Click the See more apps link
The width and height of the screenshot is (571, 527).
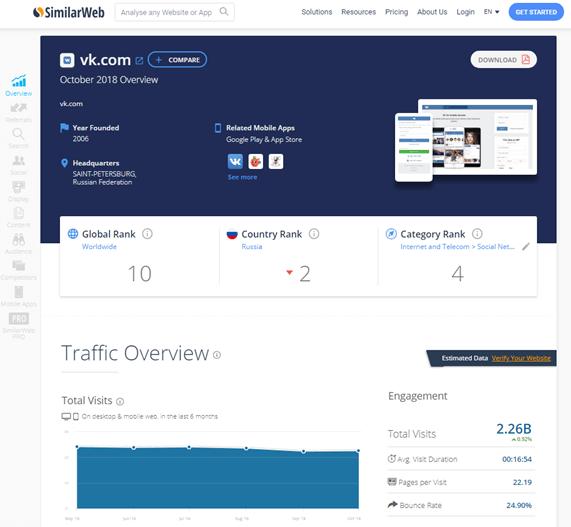coord(243,177)
